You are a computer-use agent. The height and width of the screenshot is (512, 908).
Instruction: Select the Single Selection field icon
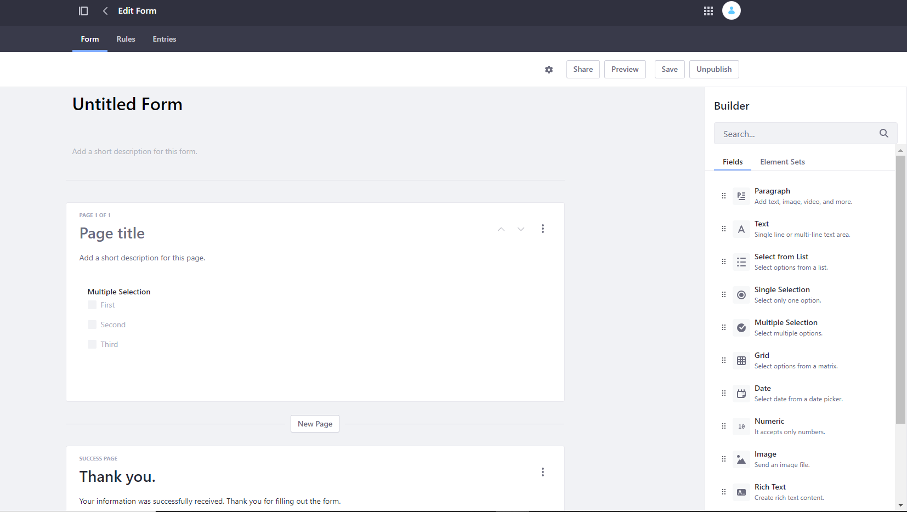pos(741,295)
